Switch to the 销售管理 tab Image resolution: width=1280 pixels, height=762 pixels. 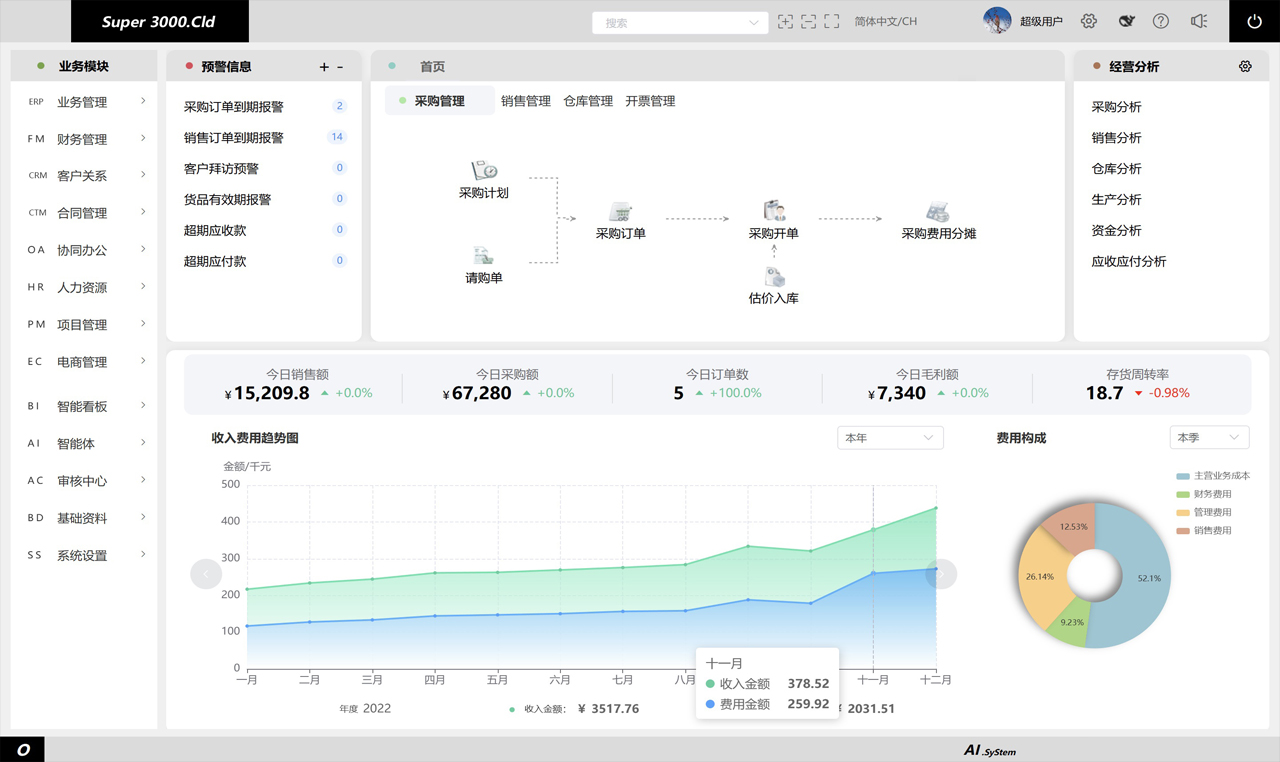[x=526, y=101]
